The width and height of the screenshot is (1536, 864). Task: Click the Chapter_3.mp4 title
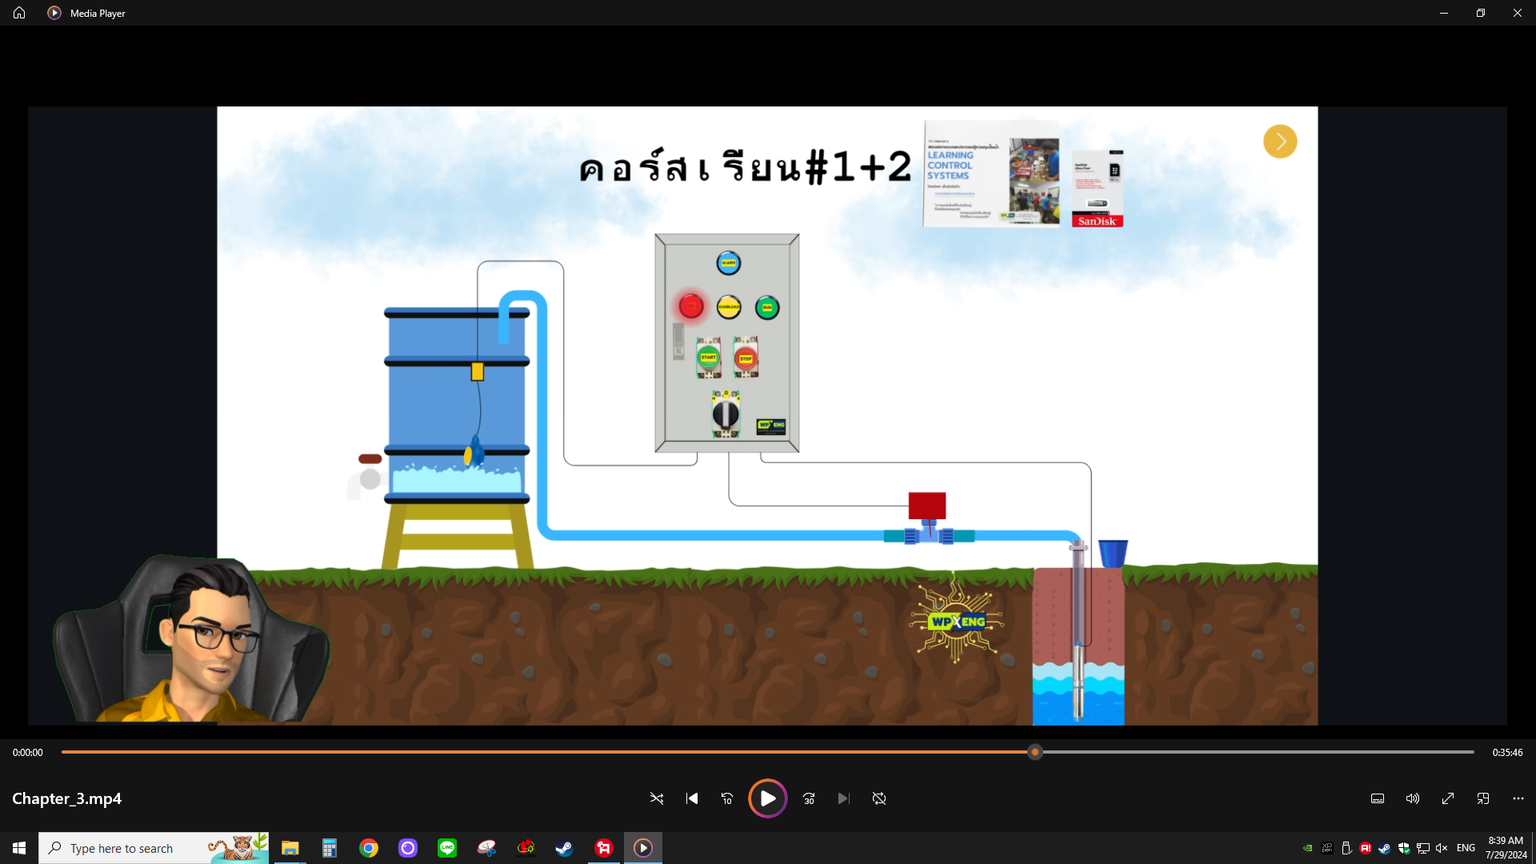point(67,798)
